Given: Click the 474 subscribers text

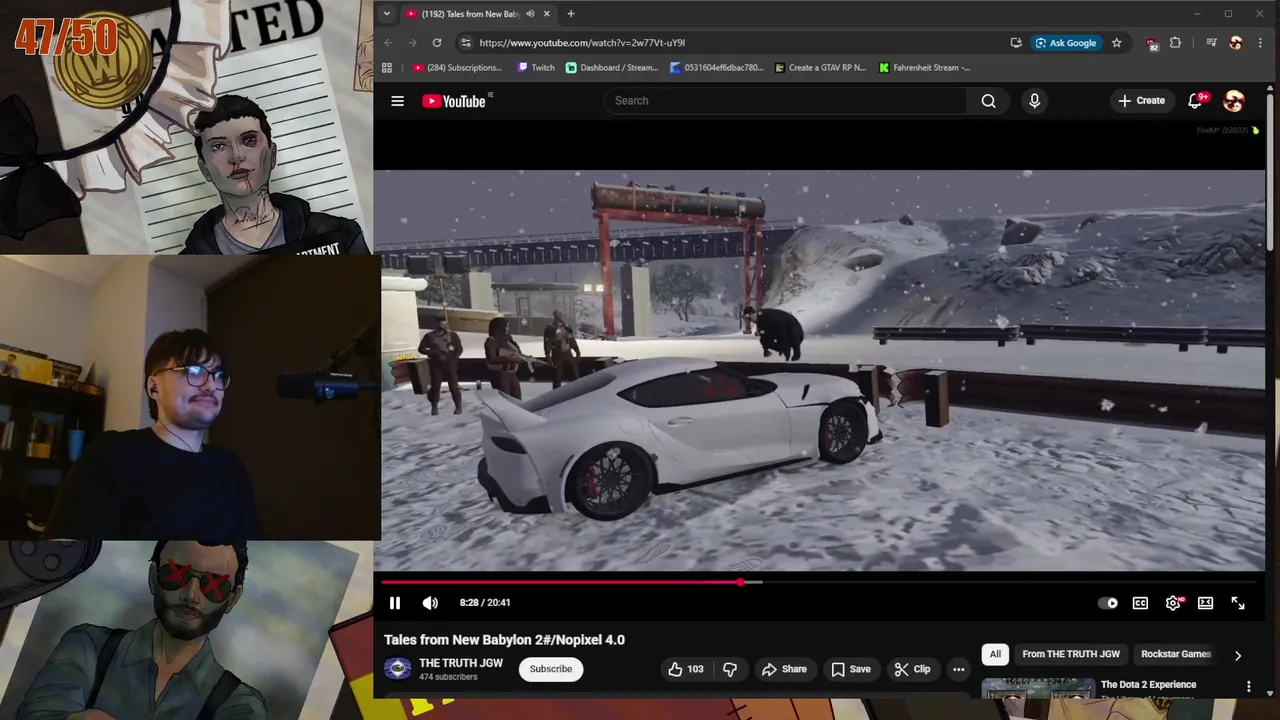Looking at the screenshot, I should click(448, 678).
